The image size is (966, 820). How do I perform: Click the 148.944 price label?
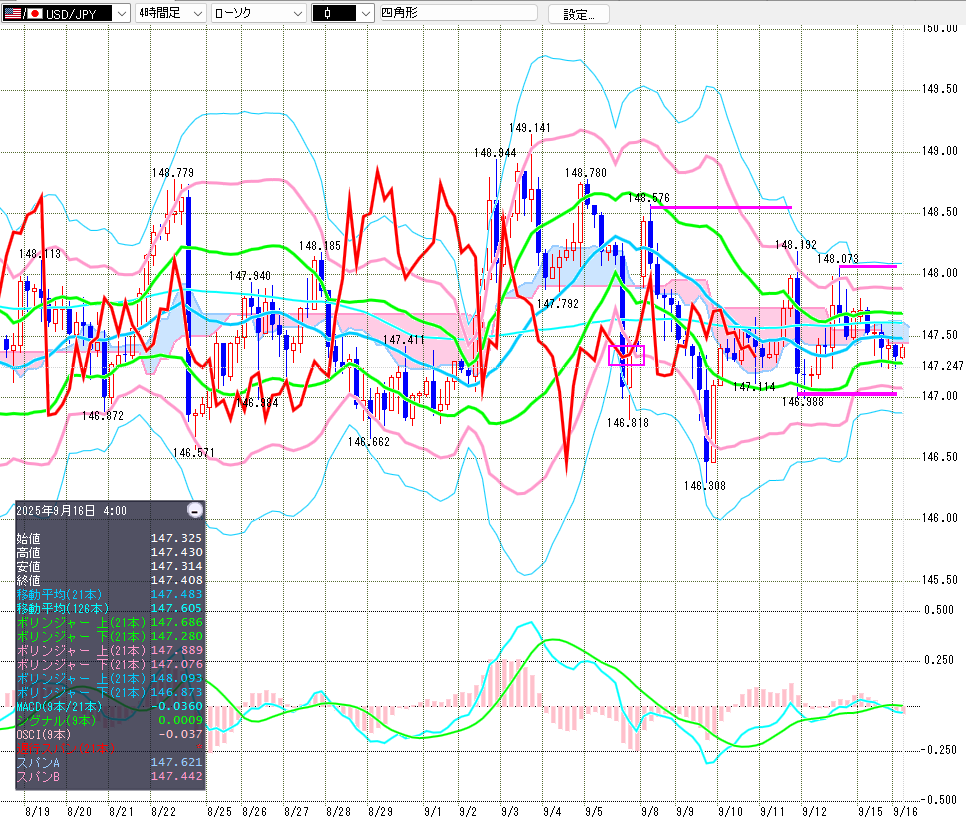[x=495, y=153]
